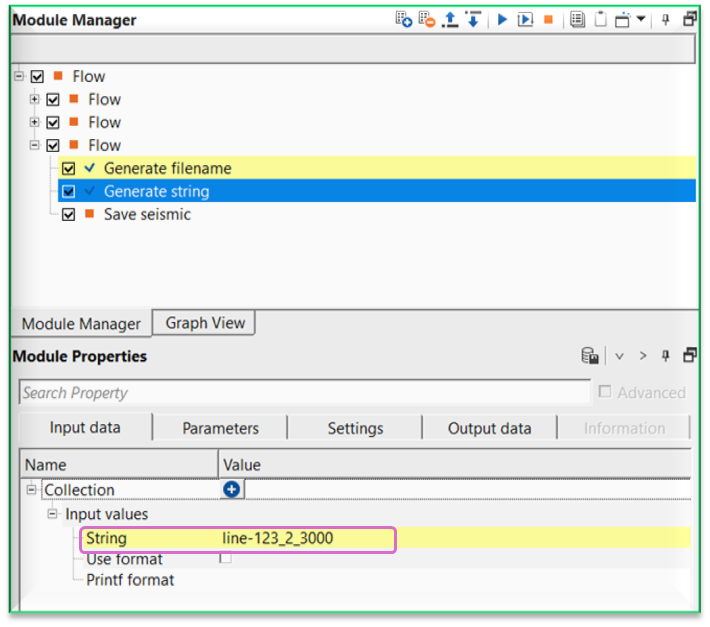Uncheck the Generate filename checkbox
Viewport: 710px width, 627px height.
(x=69, y=169)
